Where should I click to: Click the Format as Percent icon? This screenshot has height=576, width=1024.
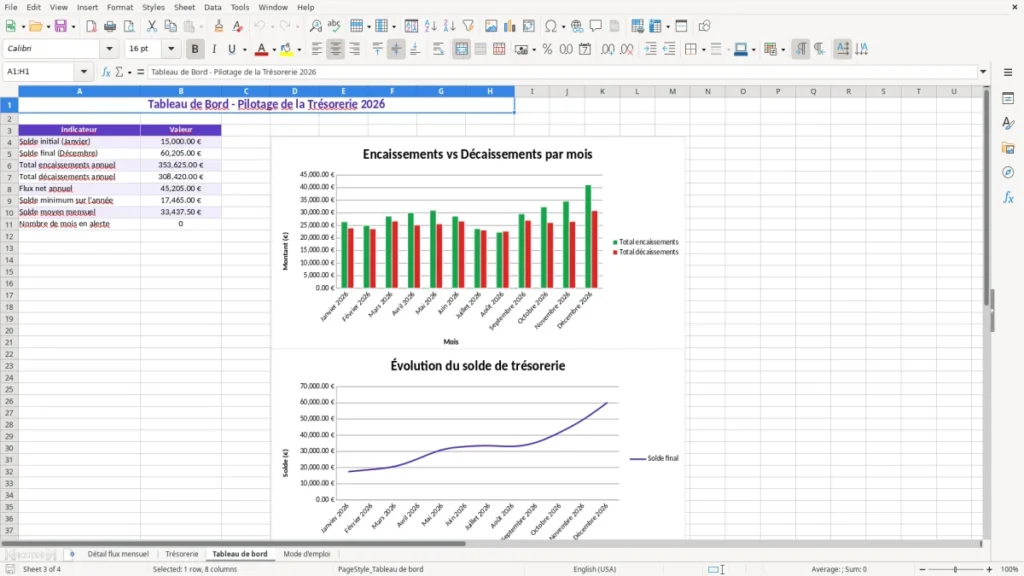(547, 49)
